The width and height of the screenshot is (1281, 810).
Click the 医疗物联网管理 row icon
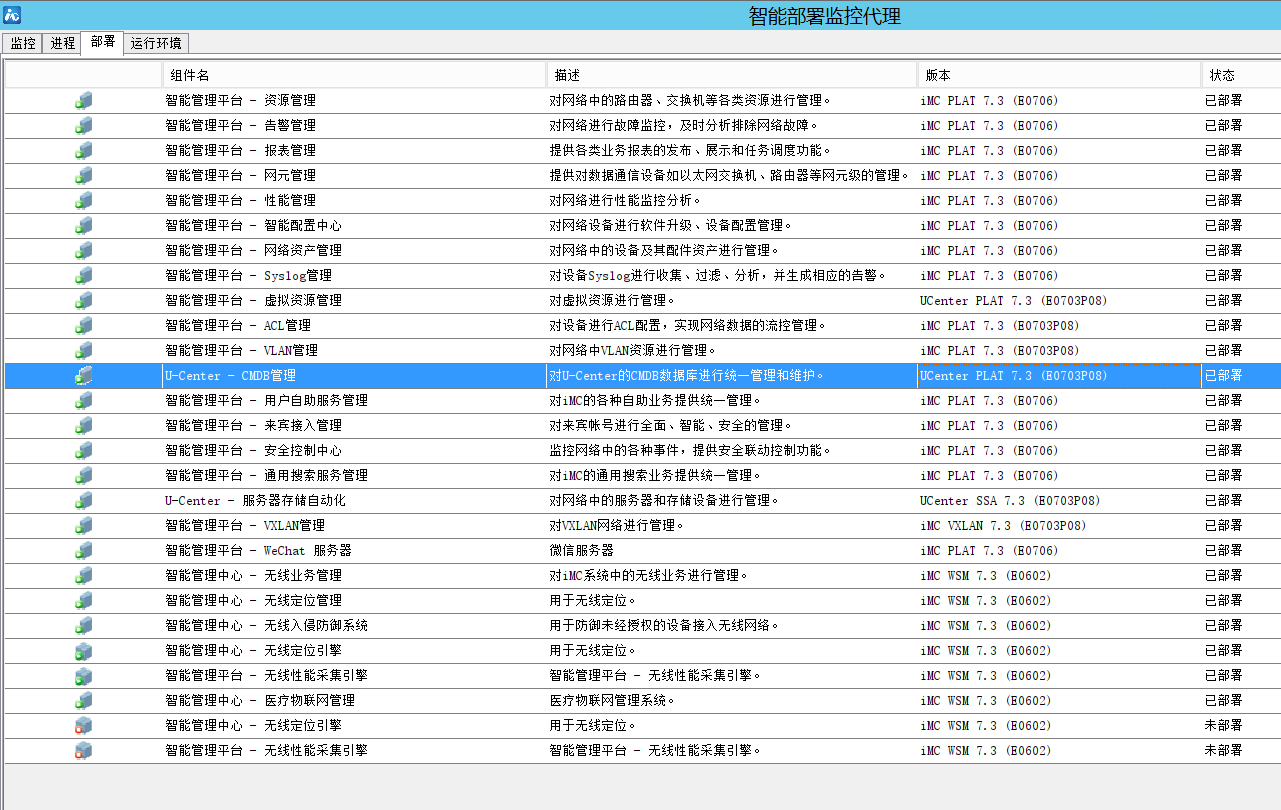pos(84,700)
